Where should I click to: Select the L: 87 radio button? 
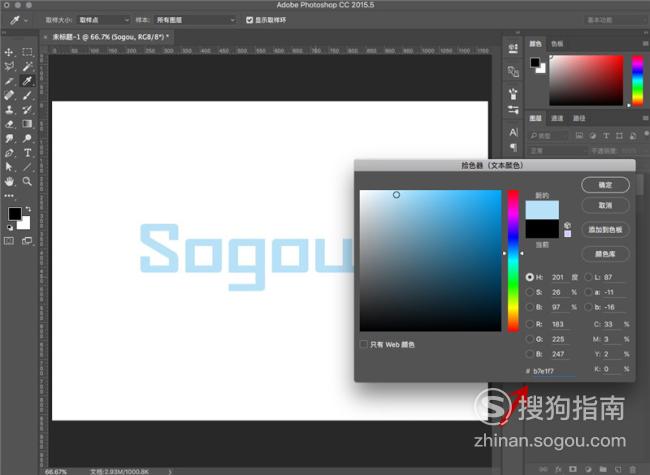588,277
